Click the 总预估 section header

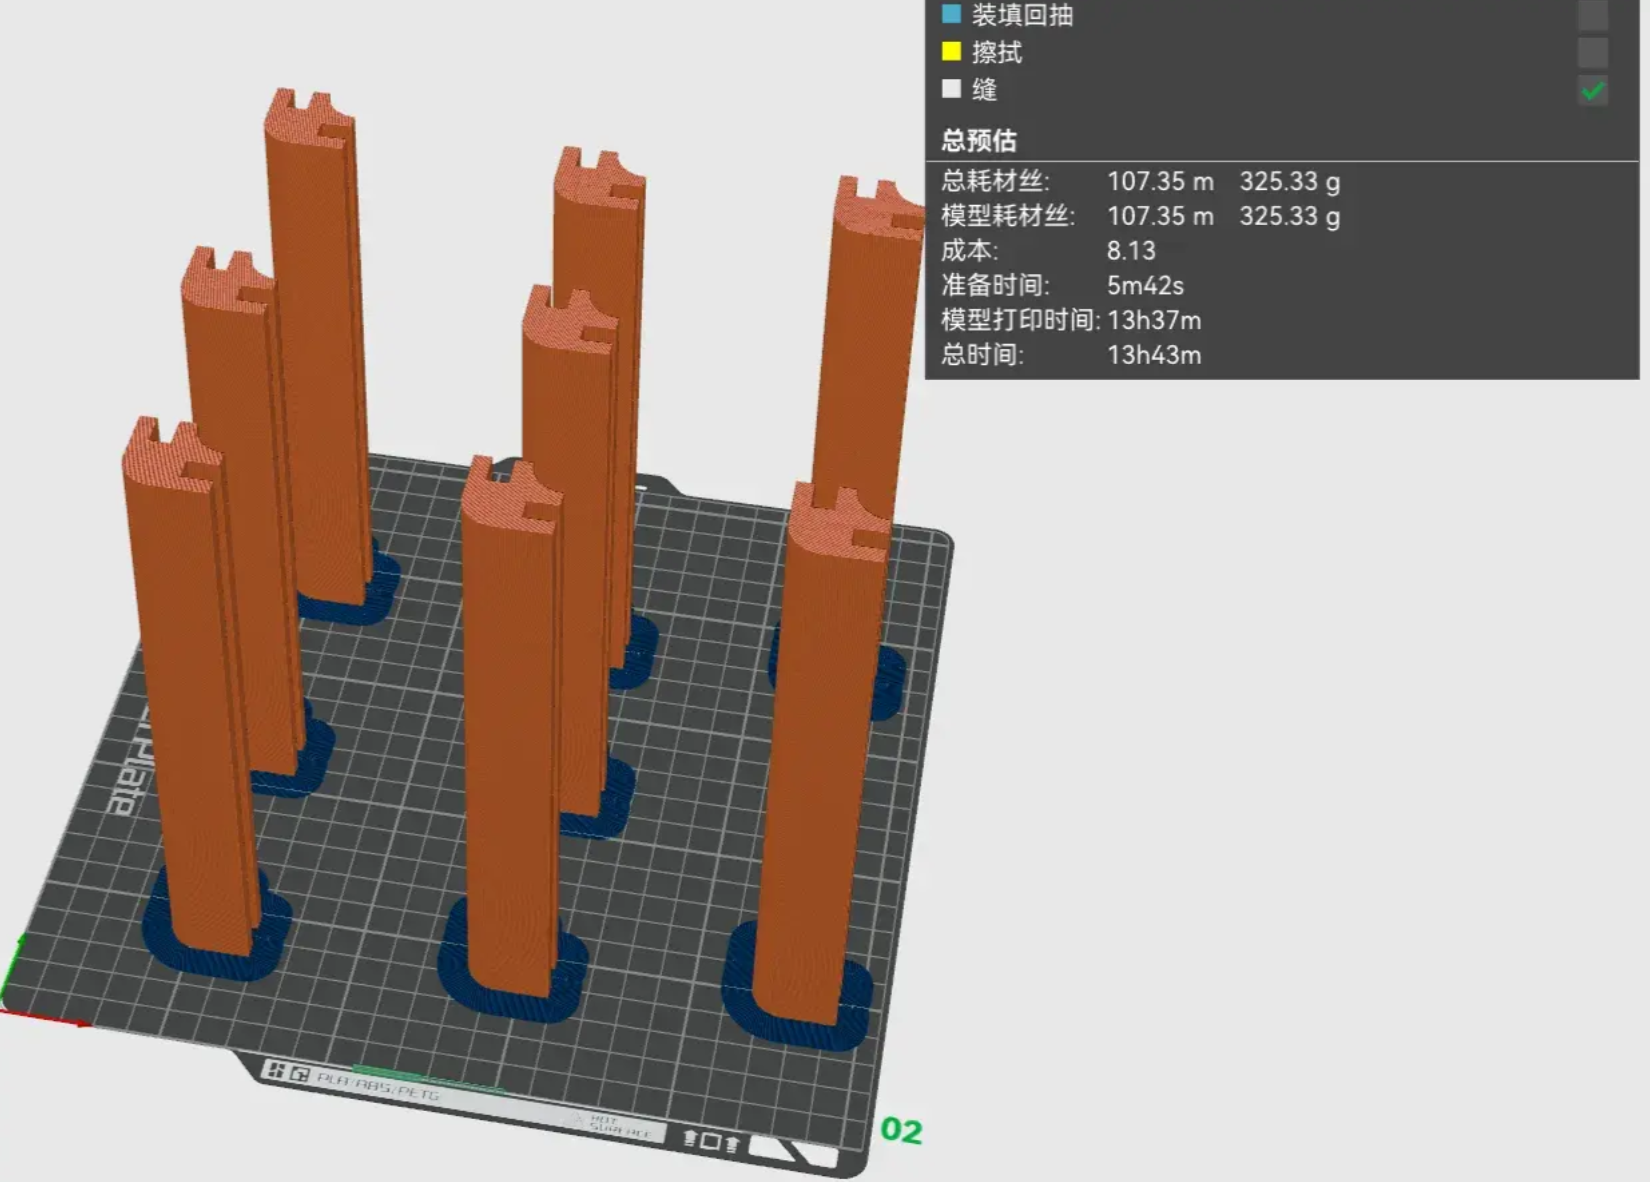(979, 140)
